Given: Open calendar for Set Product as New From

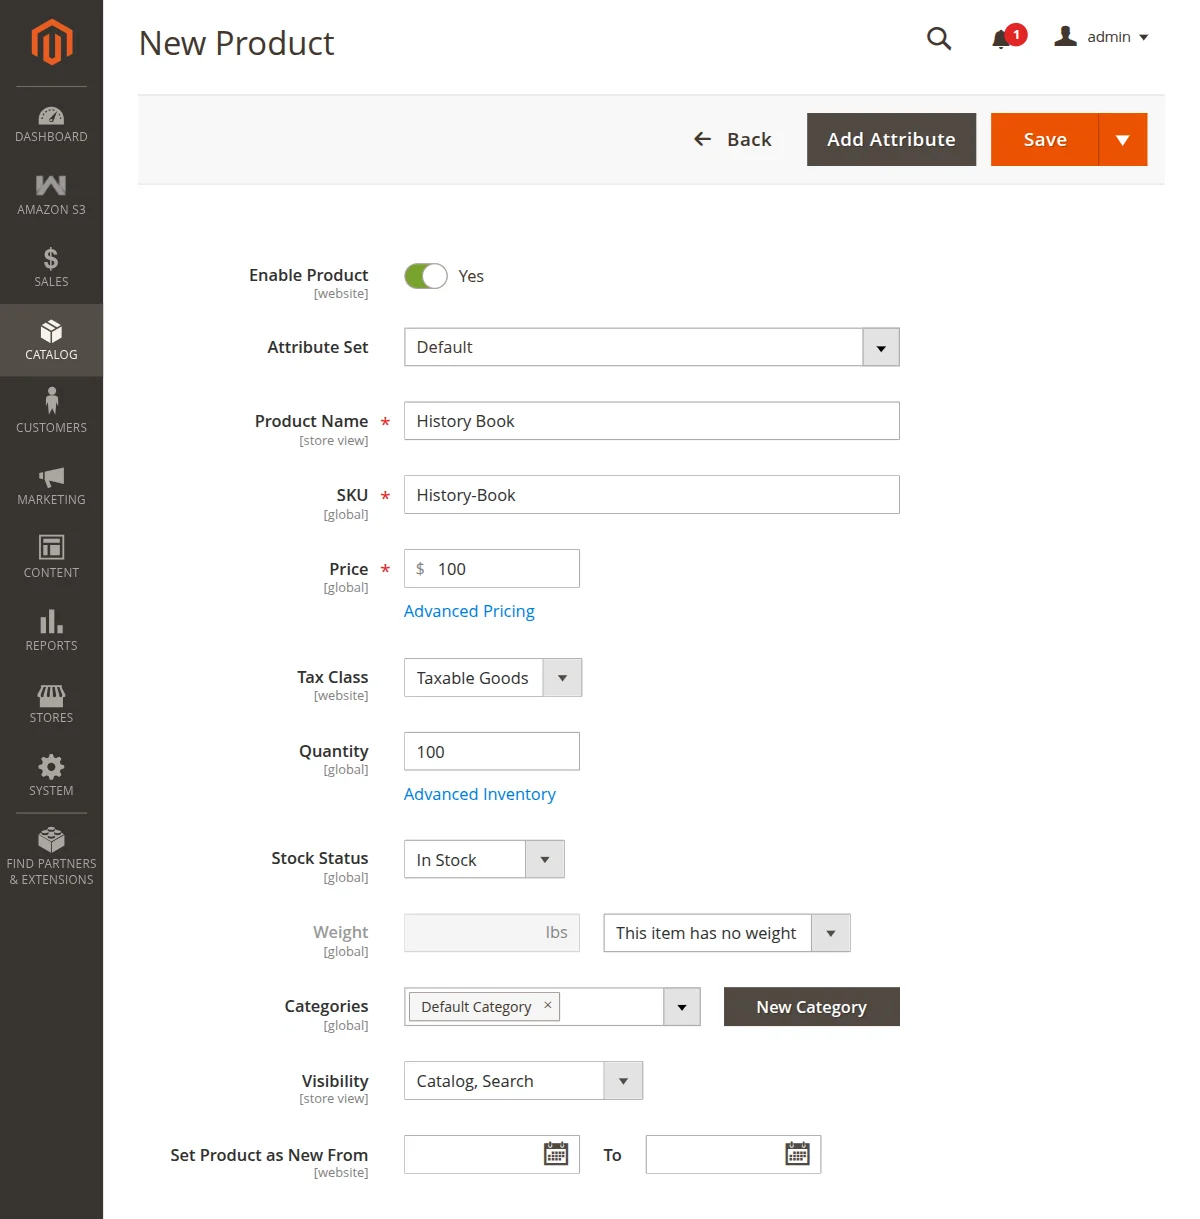Looking at the screenshot, I should [x=555, y=1154].
